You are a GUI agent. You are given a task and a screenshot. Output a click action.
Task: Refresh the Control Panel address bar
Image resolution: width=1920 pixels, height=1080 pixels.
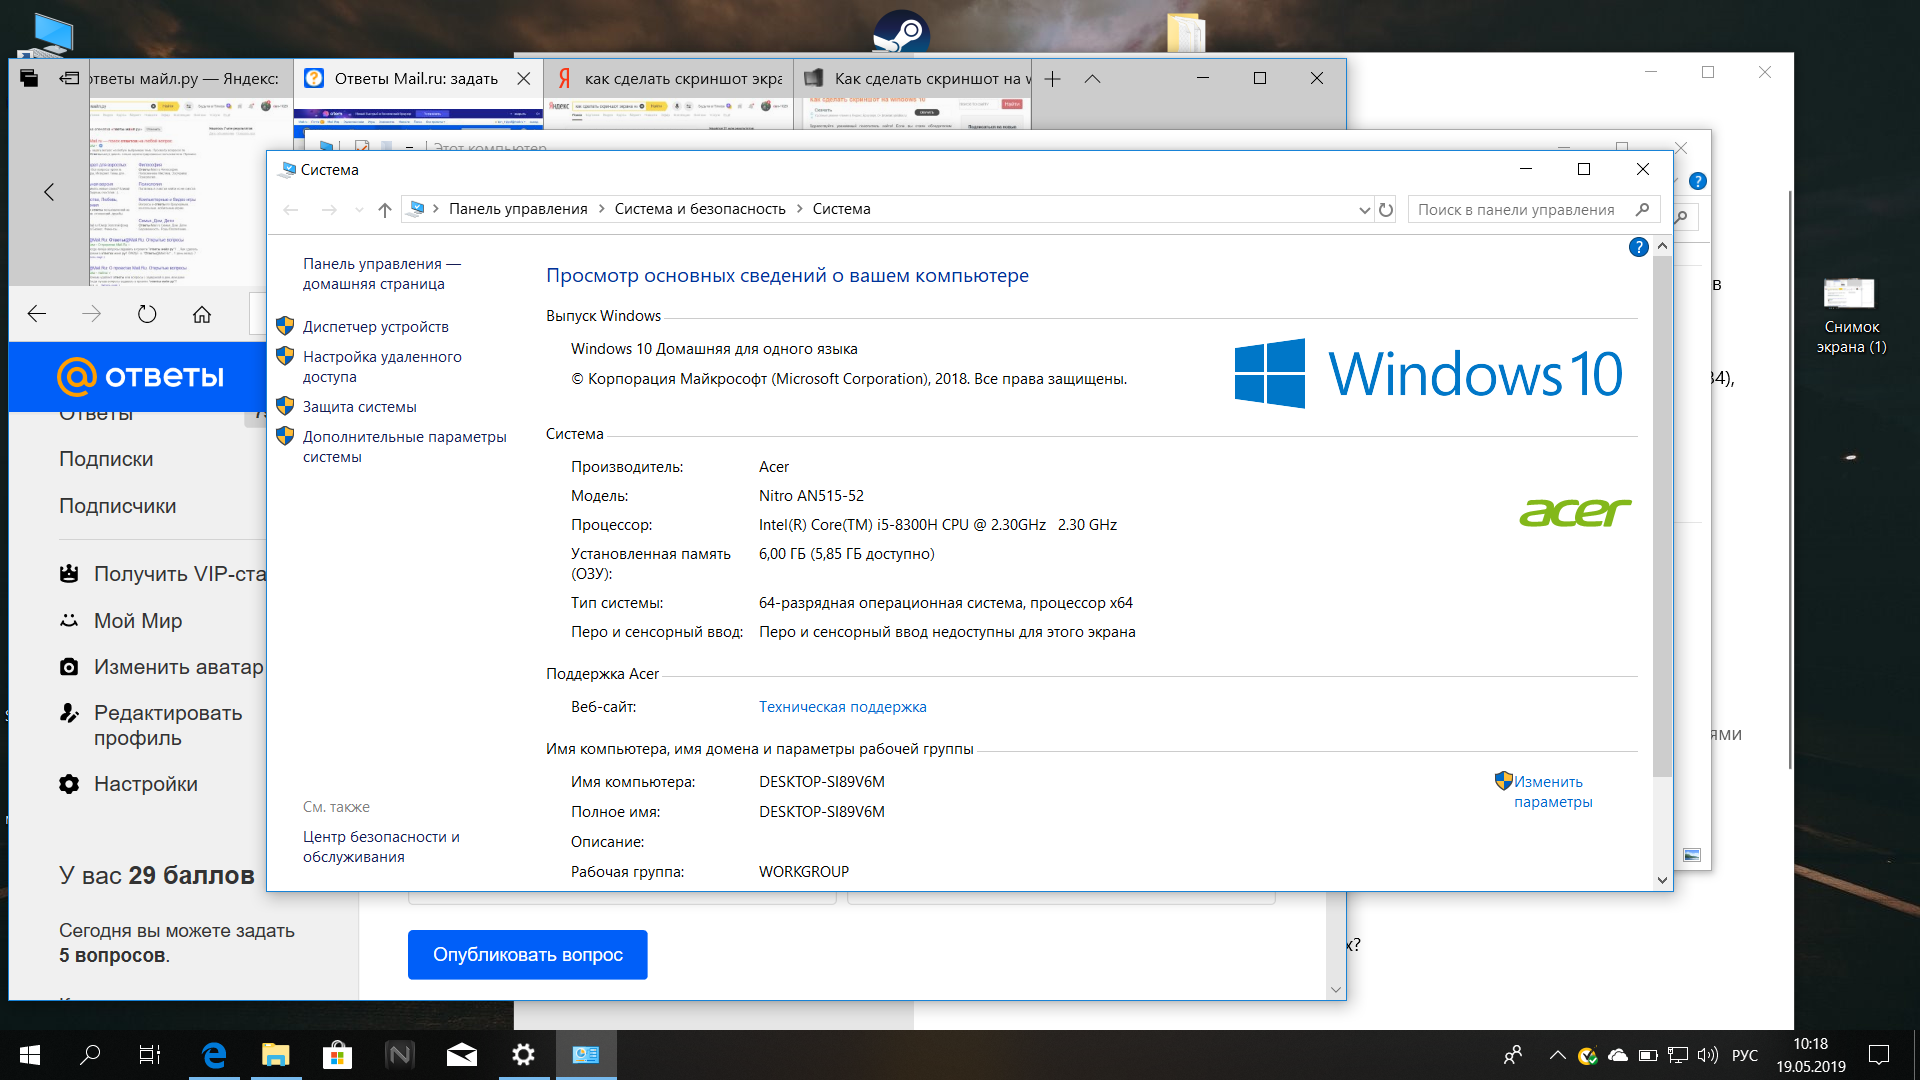[x=1386, y=209]
